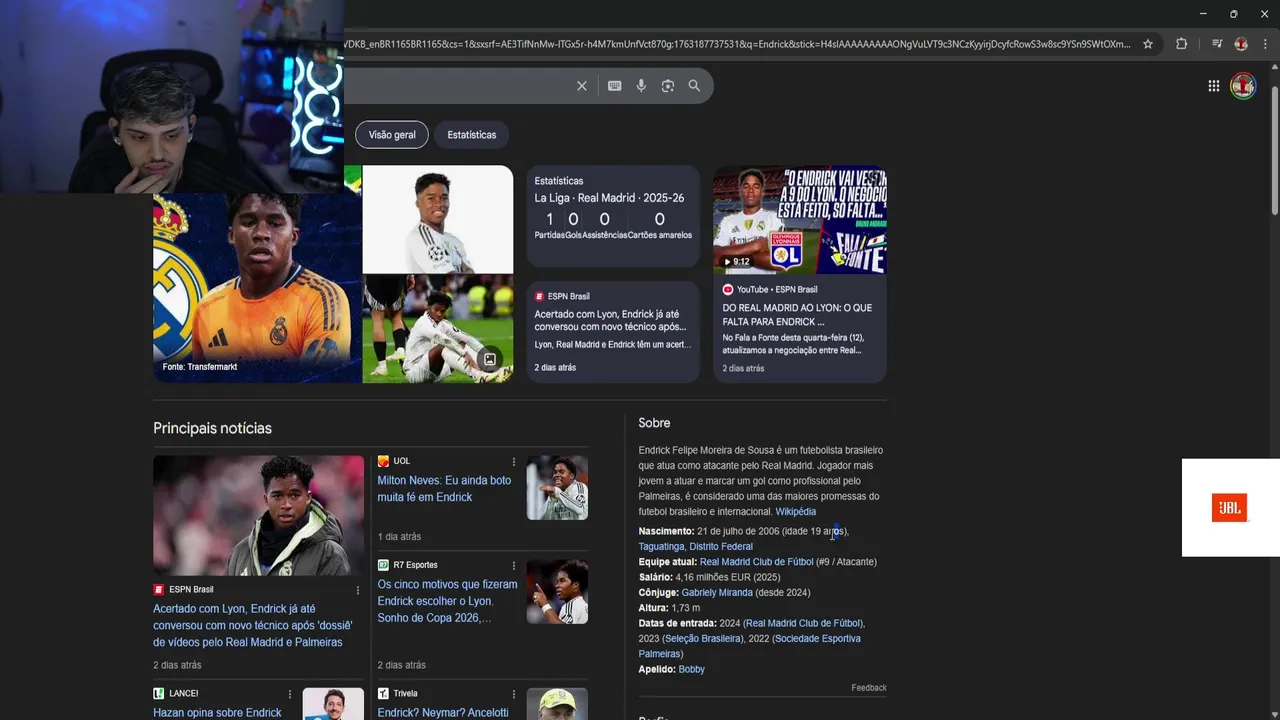Open 'Acertado com Lyon' ESPN Brasil card
Image resolution: width=1280 pixels, height=720 pixels.
pyautogui.click(x=613, y=332)
